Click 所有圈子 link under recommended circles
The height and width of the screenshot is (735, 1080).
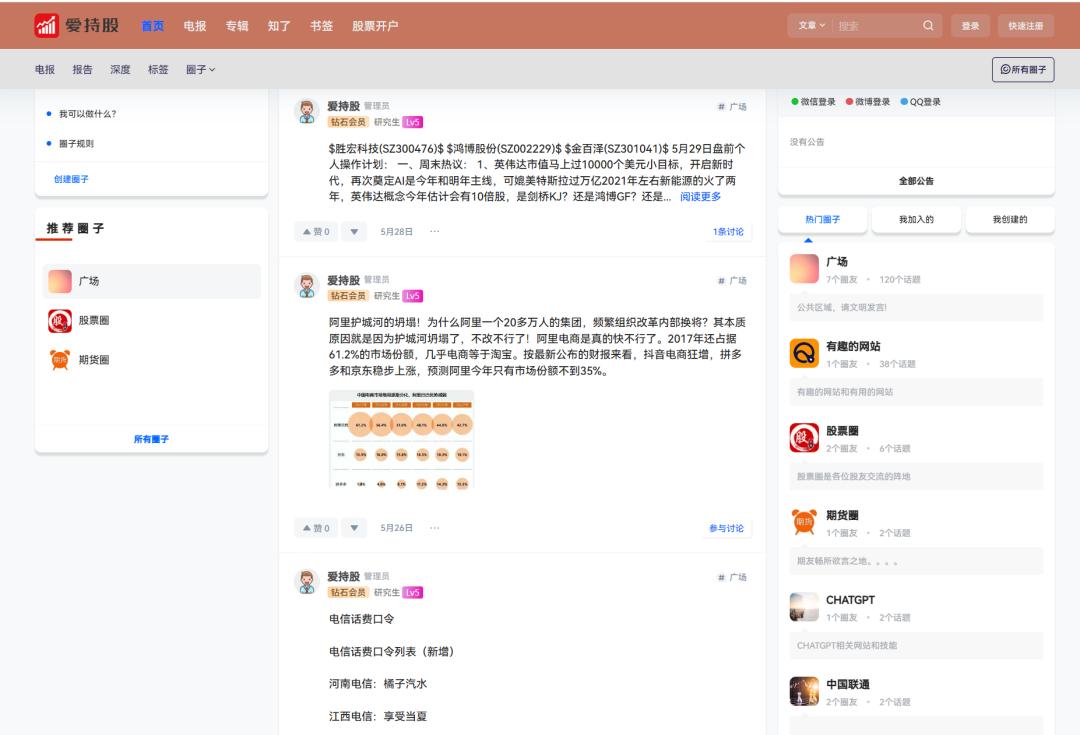point(151,439)
